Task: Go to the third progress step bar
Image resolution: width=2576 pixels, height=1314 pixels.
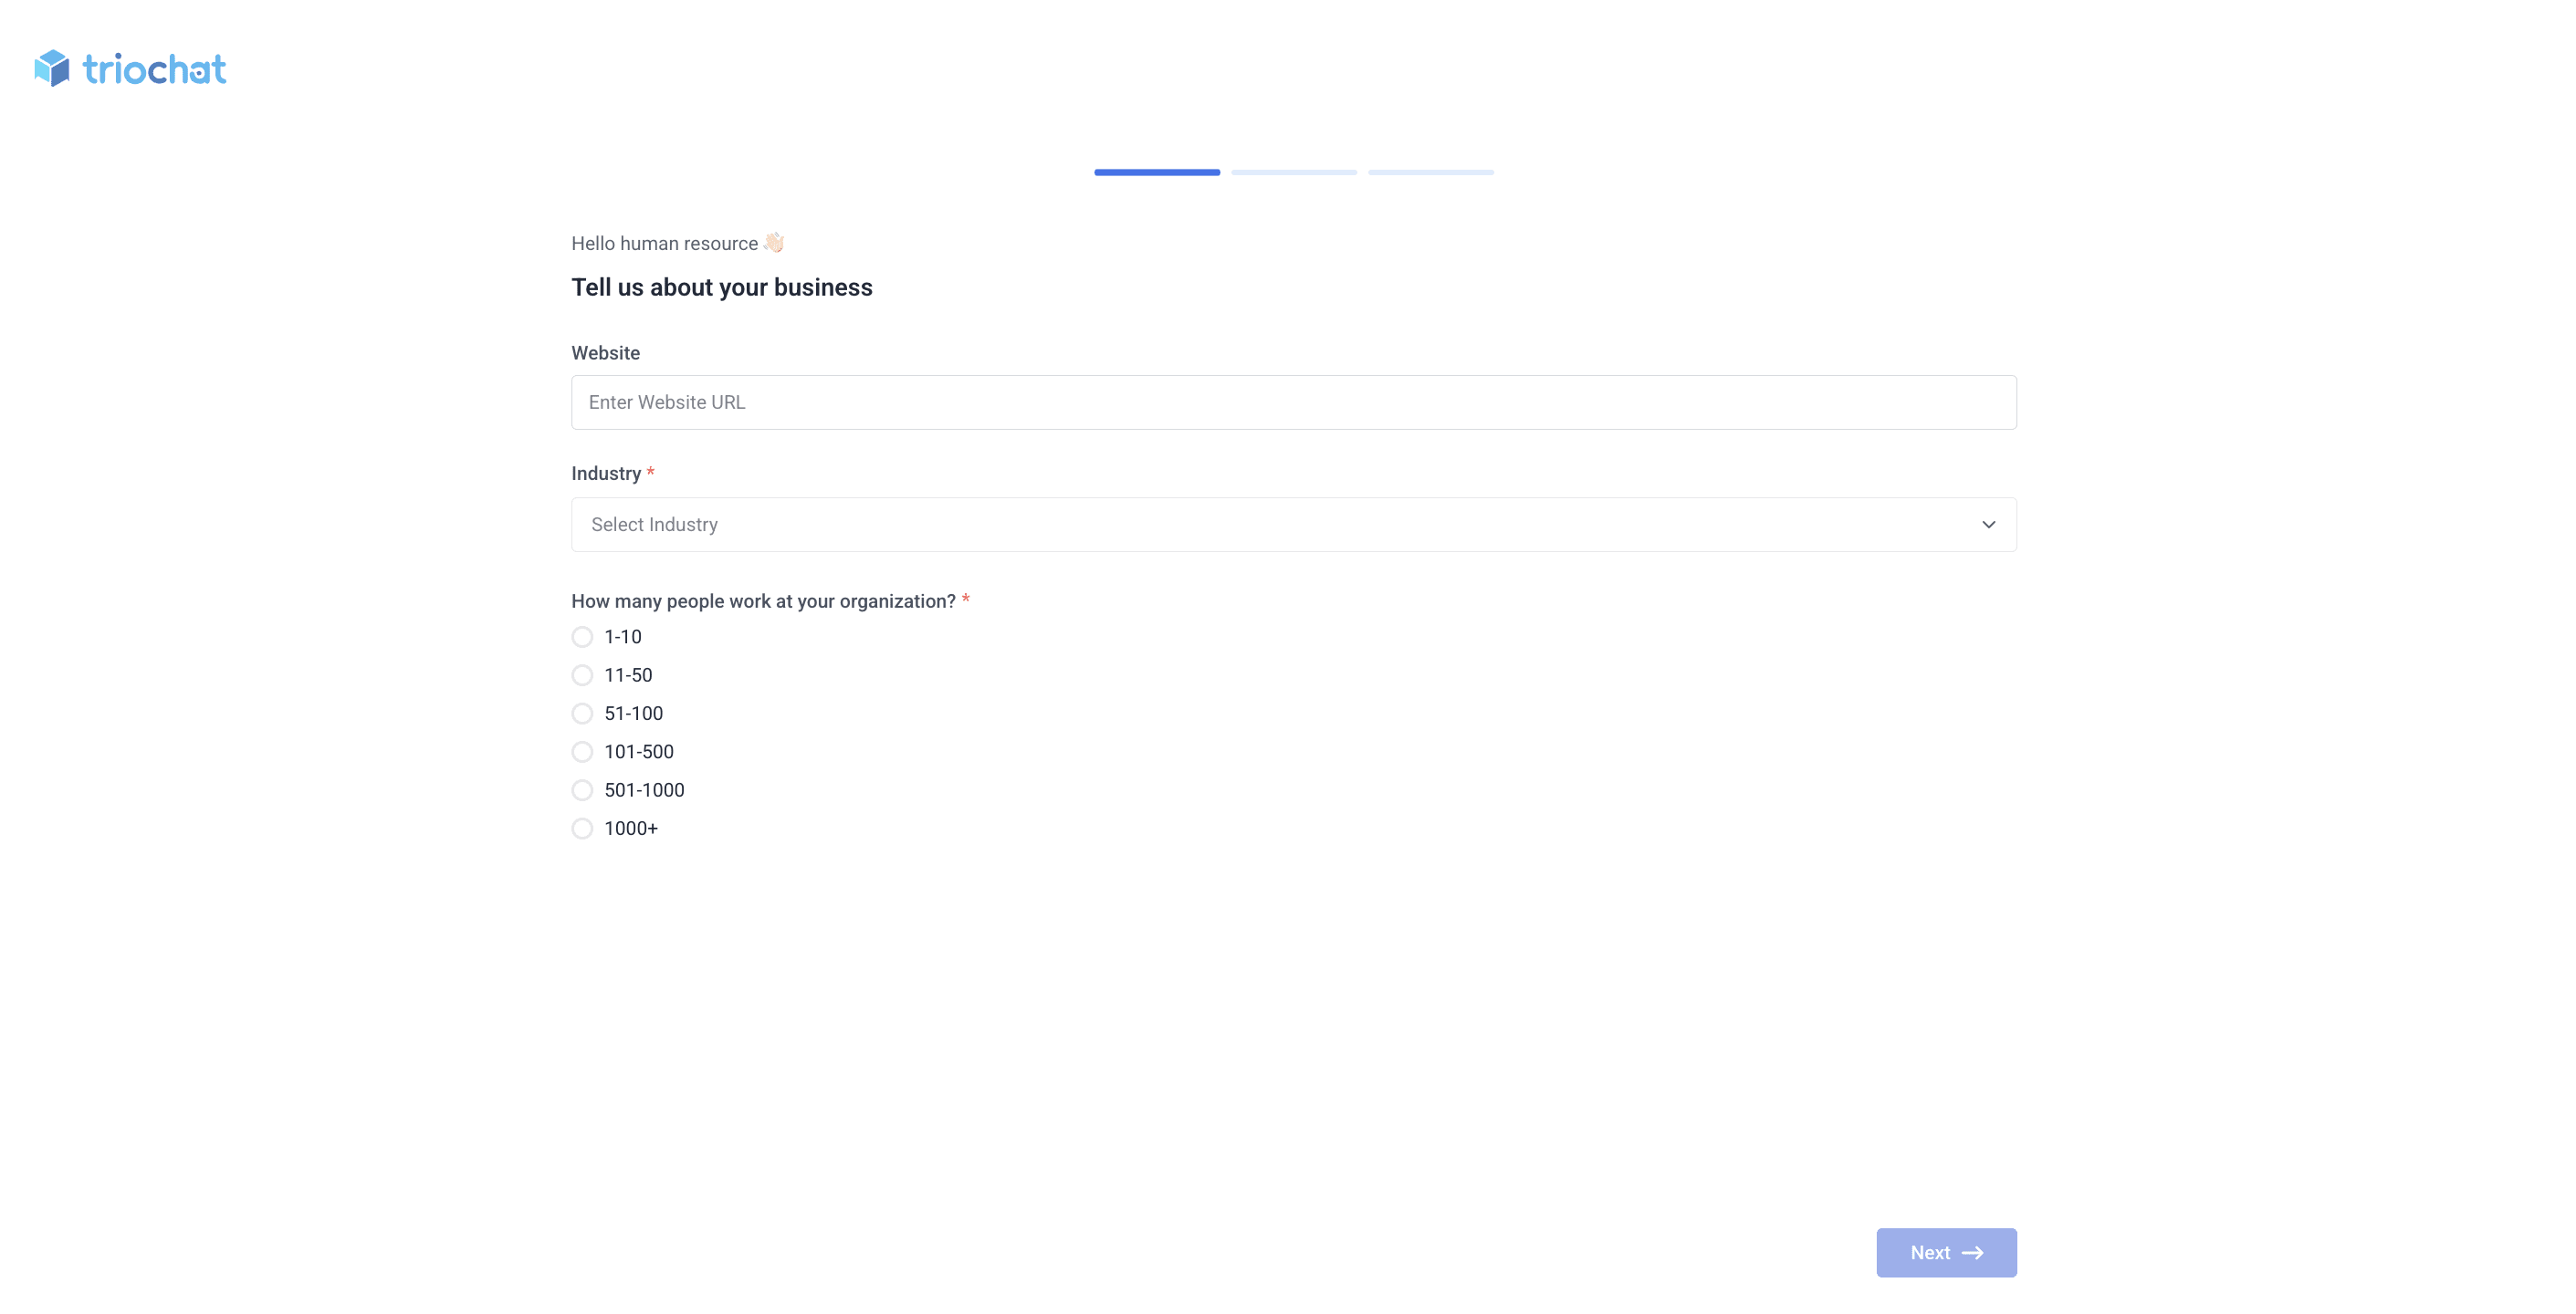Action: pyautogui.click(x=1431, y=173)
